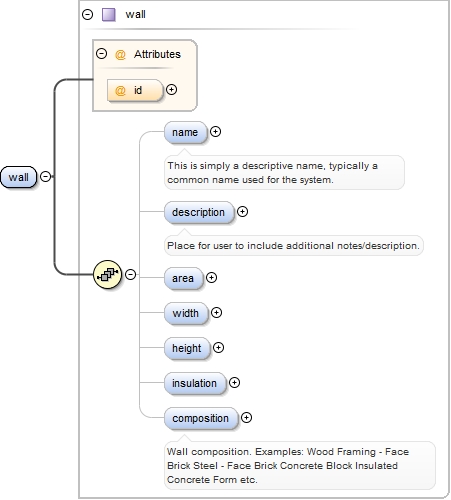Select the composition element box

pyautogui.click(x=201, y=418)
